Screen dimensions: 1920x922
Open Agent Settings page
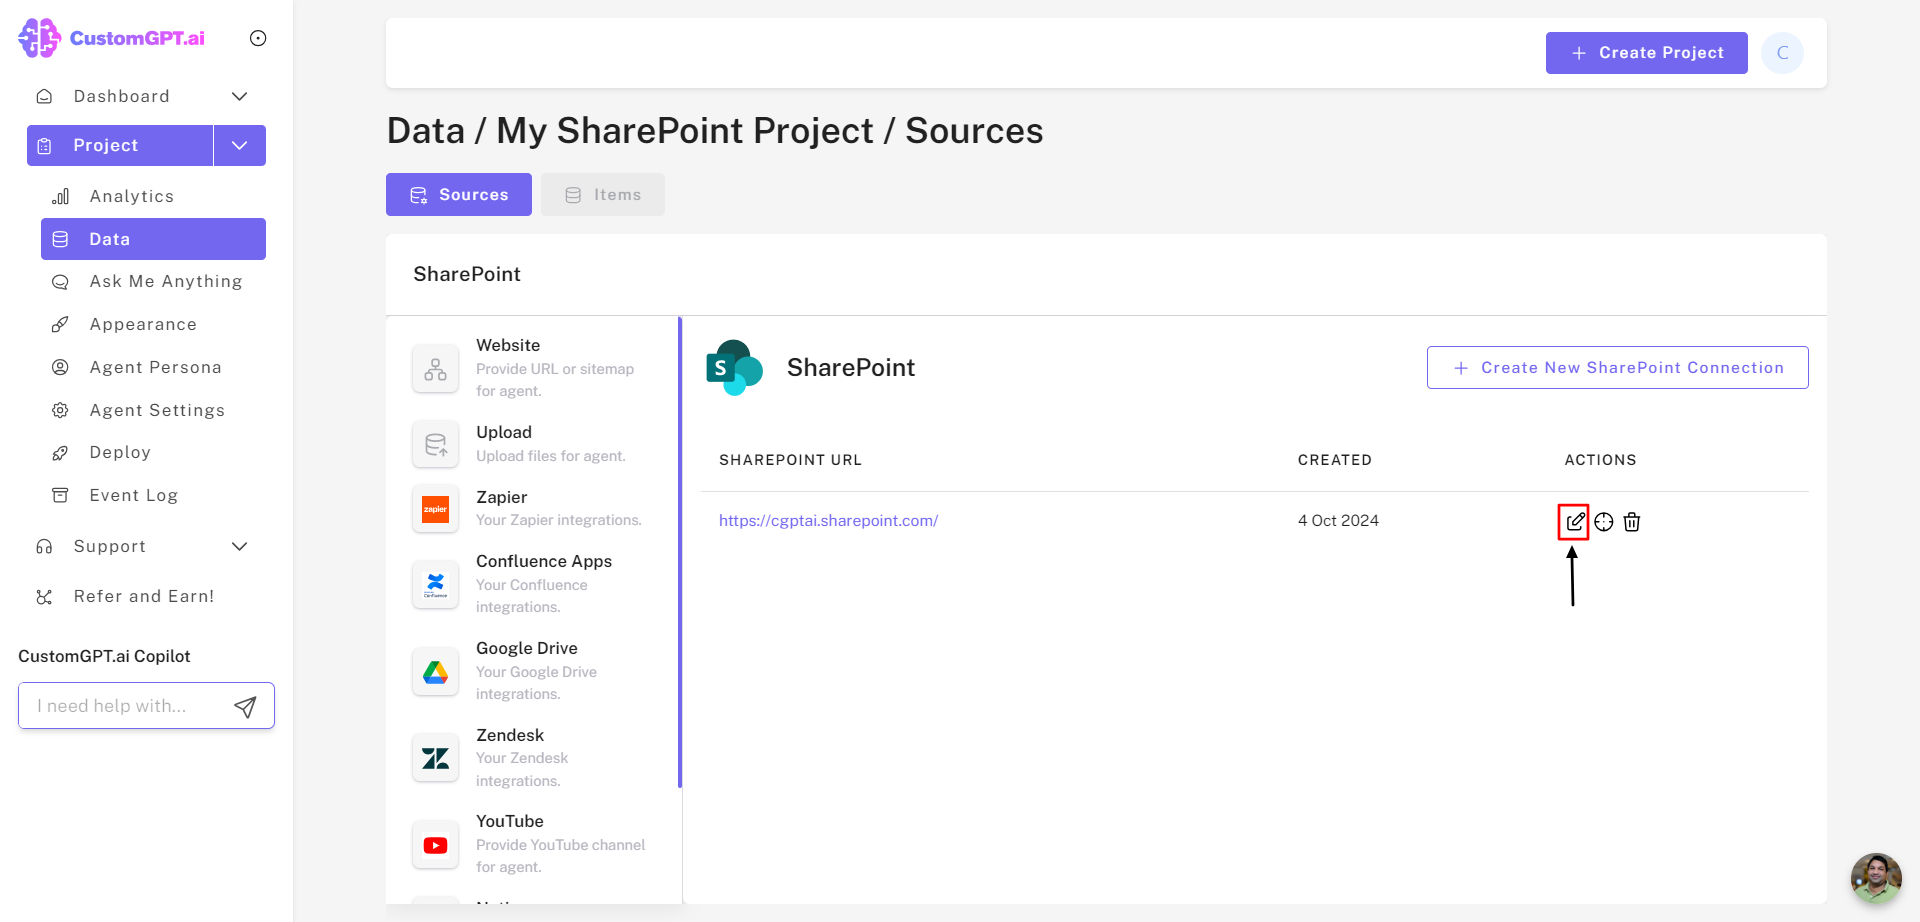click(x=157, y=410)
